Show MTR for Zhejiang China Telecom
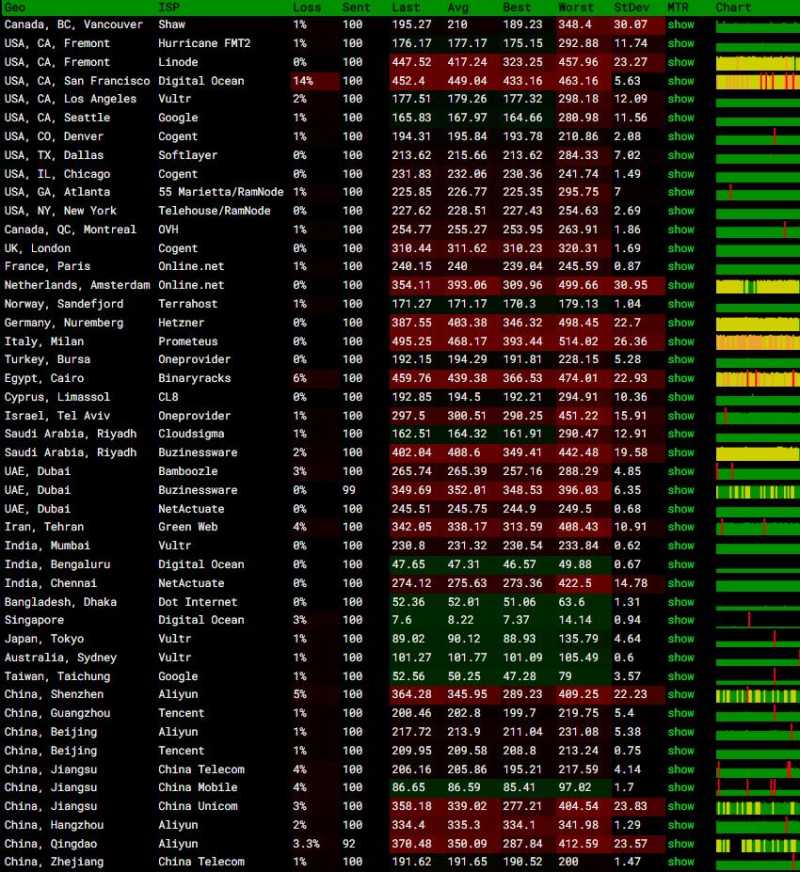This screenshot has height=872, width=800. pyautogui.click(x=681, y=862)
